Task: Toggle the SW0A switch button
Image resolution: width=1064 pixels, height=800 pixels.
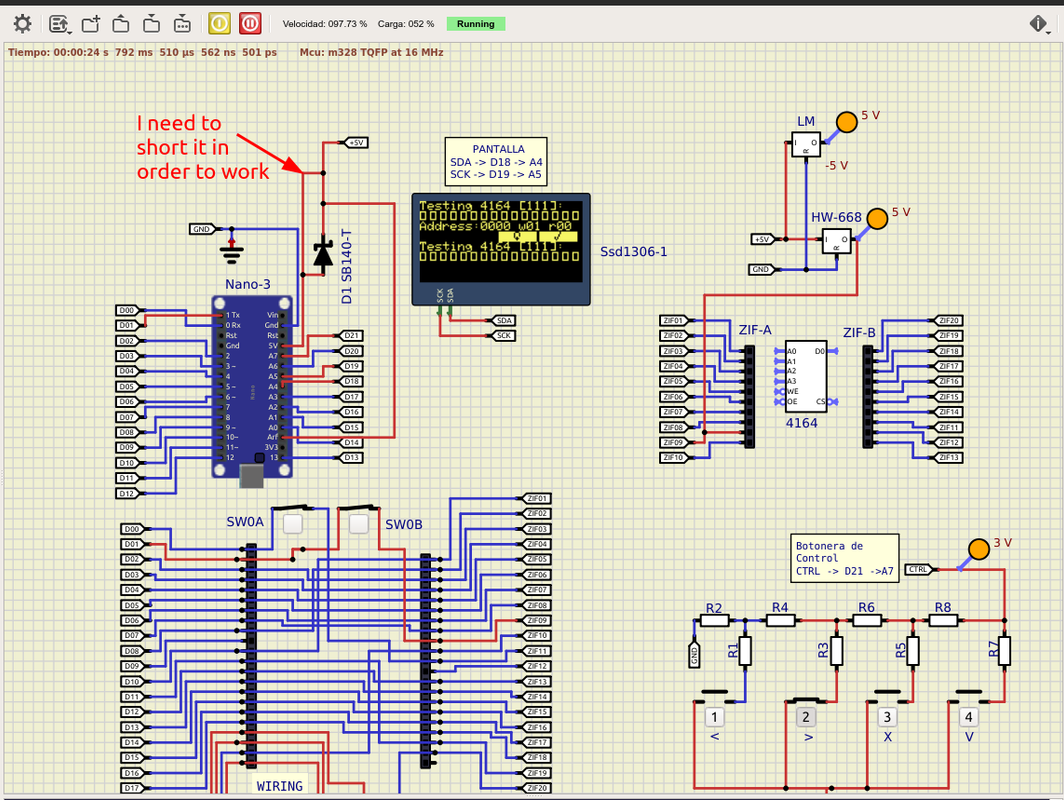Action: point(292,524)
